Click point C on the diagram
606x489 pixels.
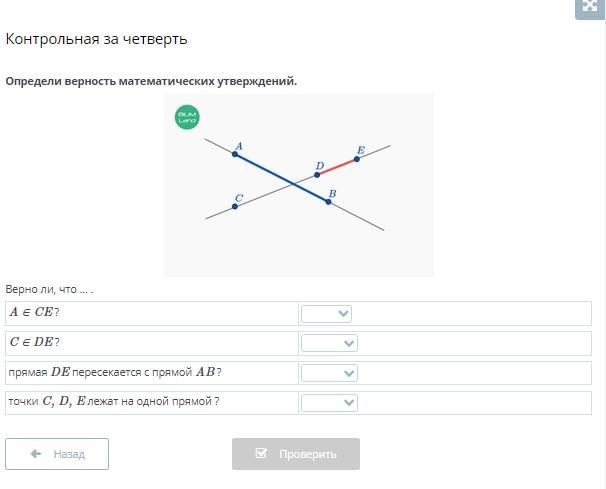235,206
